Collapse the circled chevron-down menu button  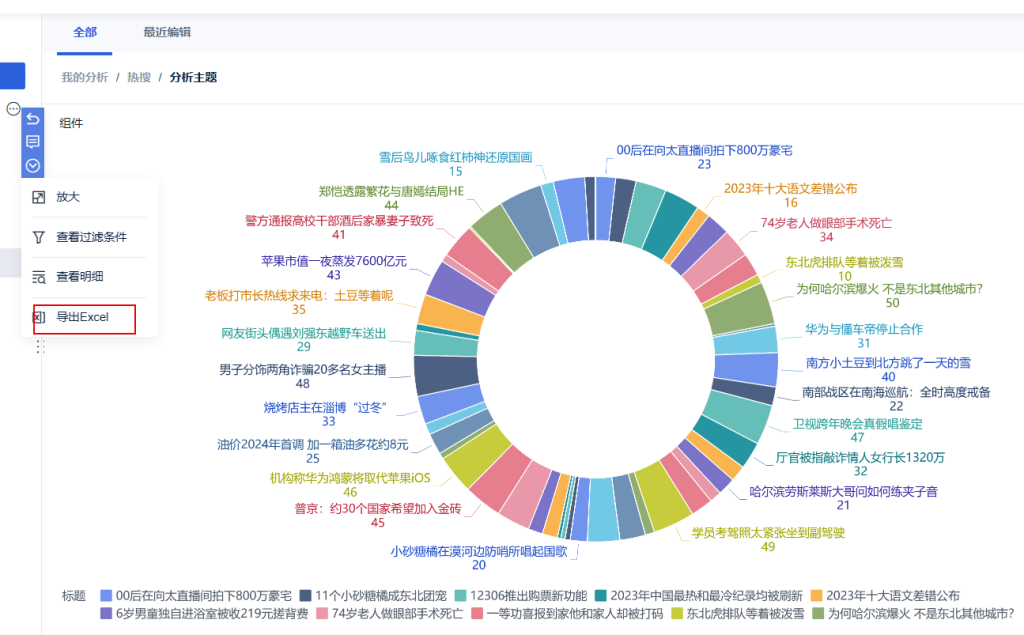(32, 166)
